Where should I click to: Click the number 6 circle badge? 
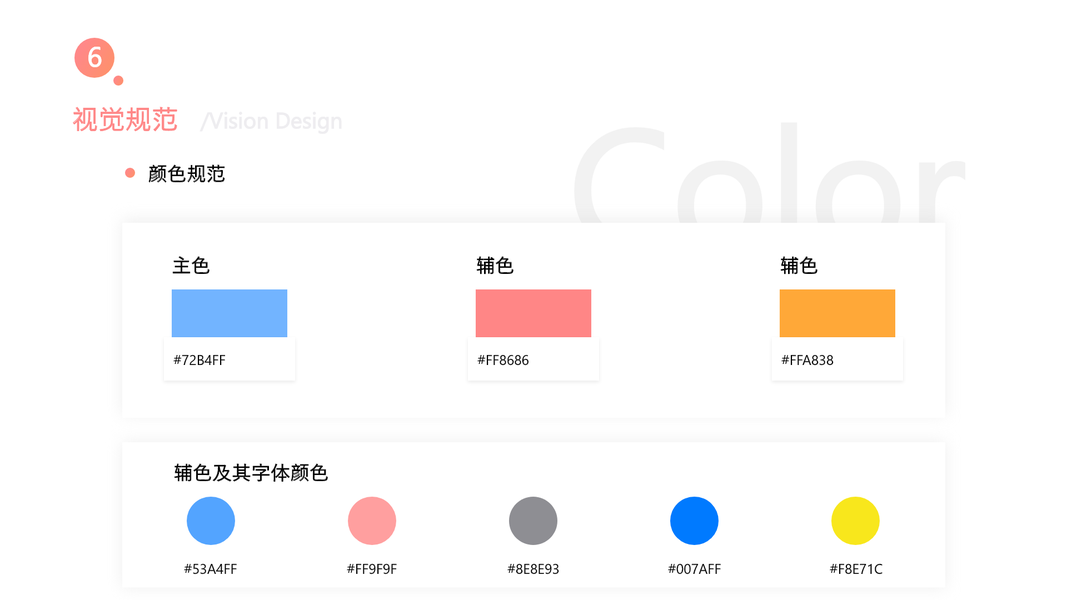point(95,58)
